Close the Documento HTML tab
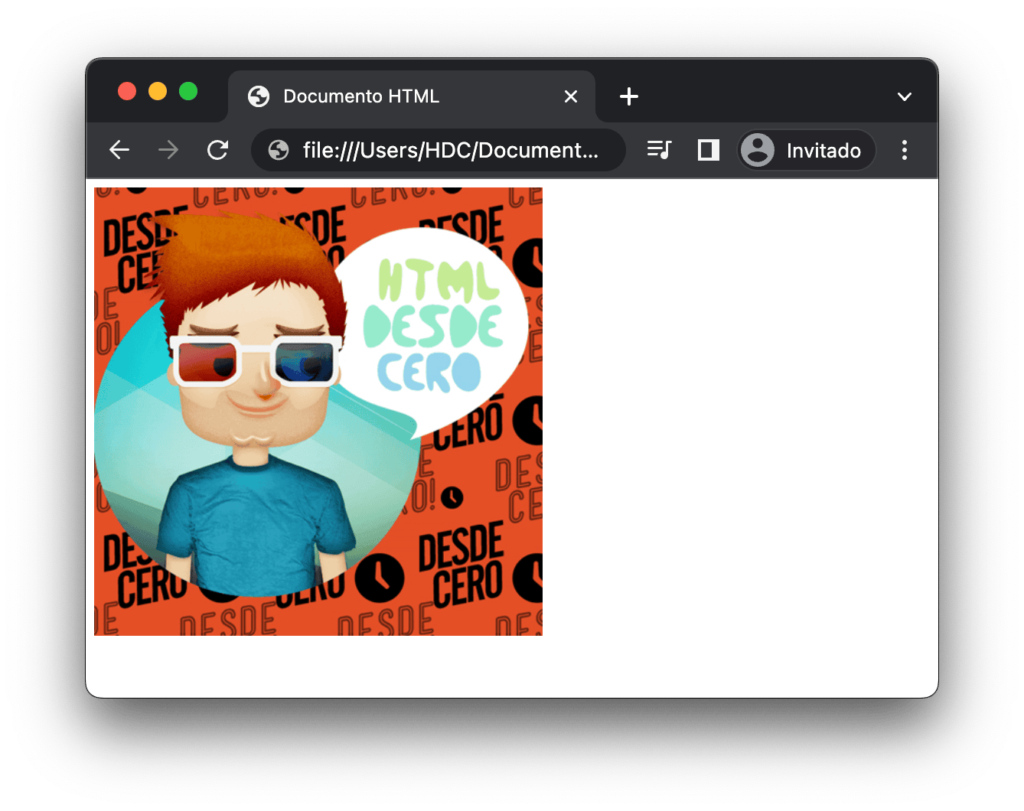The image size is (1024, 811). click(x=571, y=96)
